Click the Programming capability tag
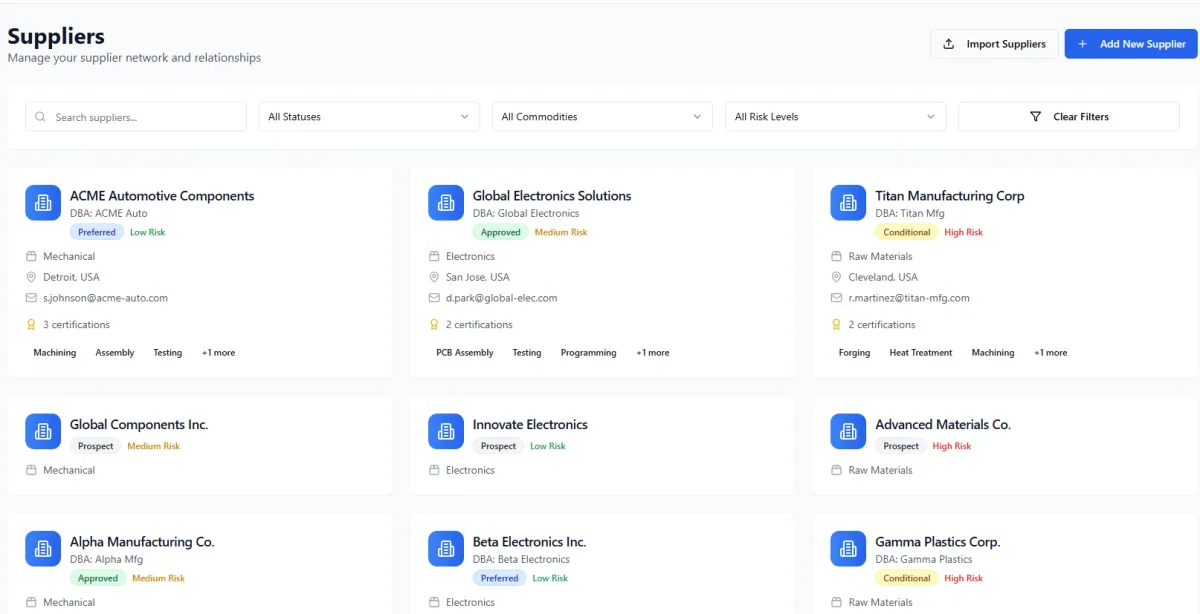 588,353
